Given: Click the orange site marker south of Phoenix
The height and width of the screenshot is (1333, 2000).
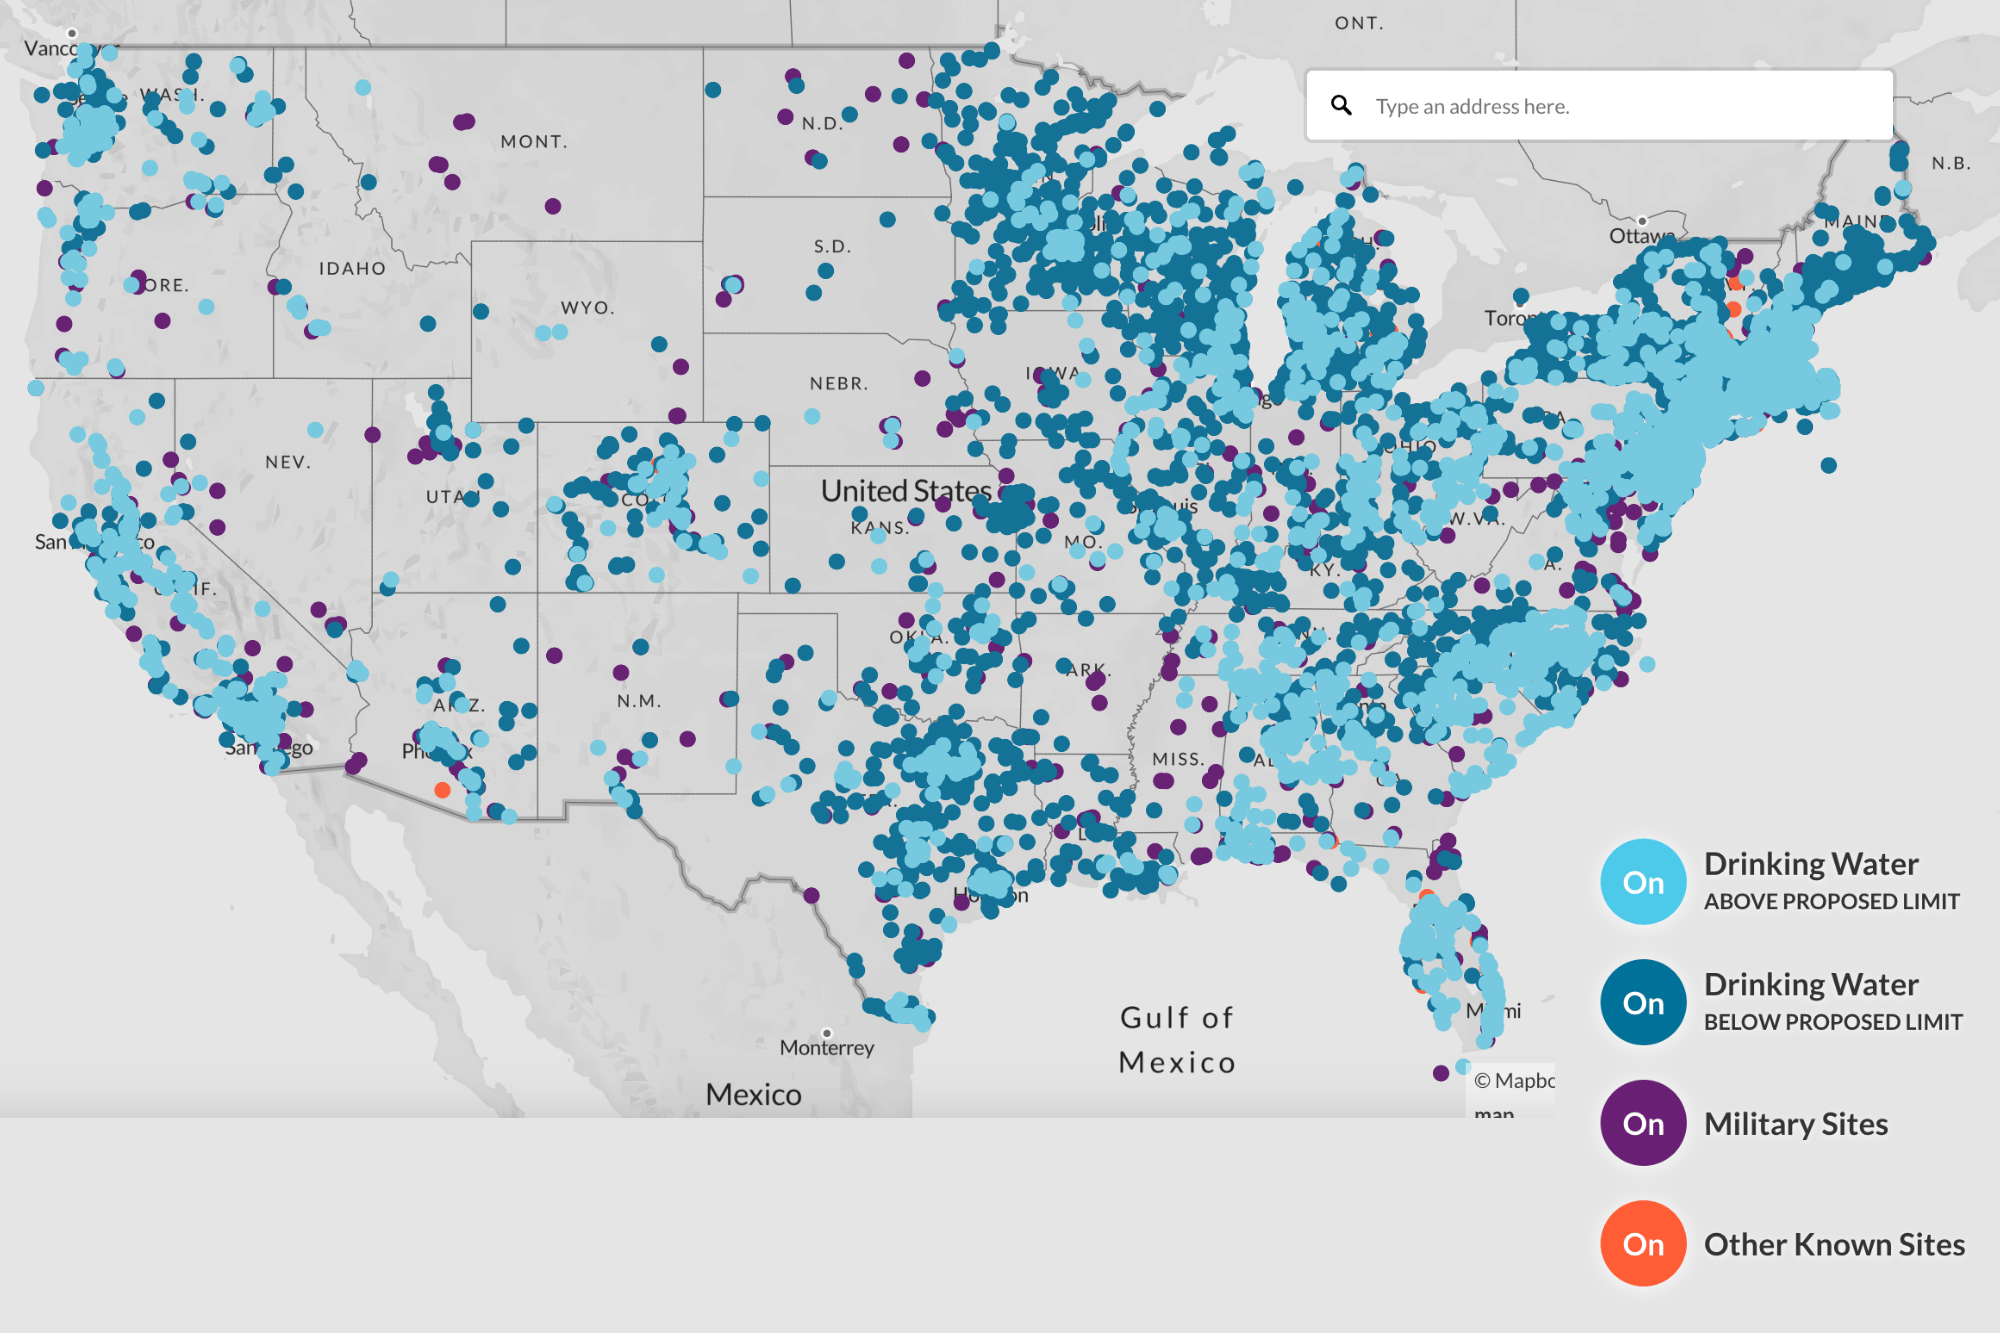Looking at the screenshot, I should pyautogui.click(x=442, y=791).
